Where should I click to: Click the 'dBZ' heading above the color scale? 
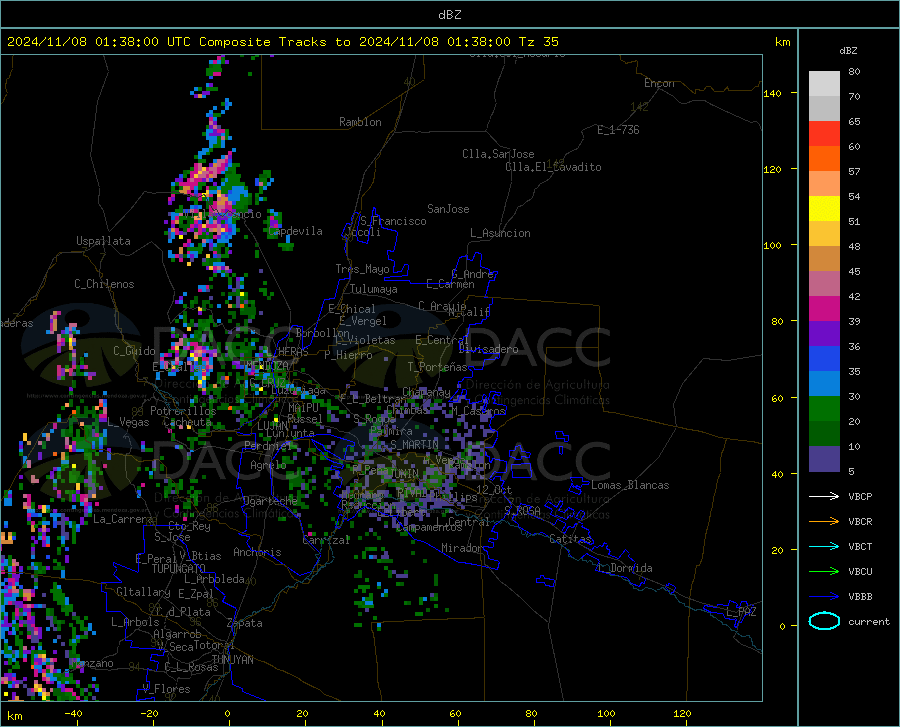tap(848, 50)
